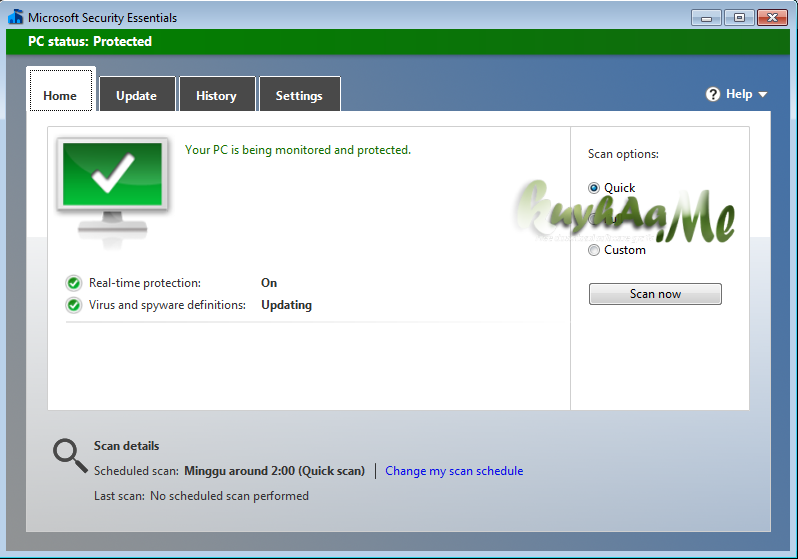Click 'Your PC is being monitored and protected.' text
The height and width of the screenshot is (559, 798).
pos(298,150)
